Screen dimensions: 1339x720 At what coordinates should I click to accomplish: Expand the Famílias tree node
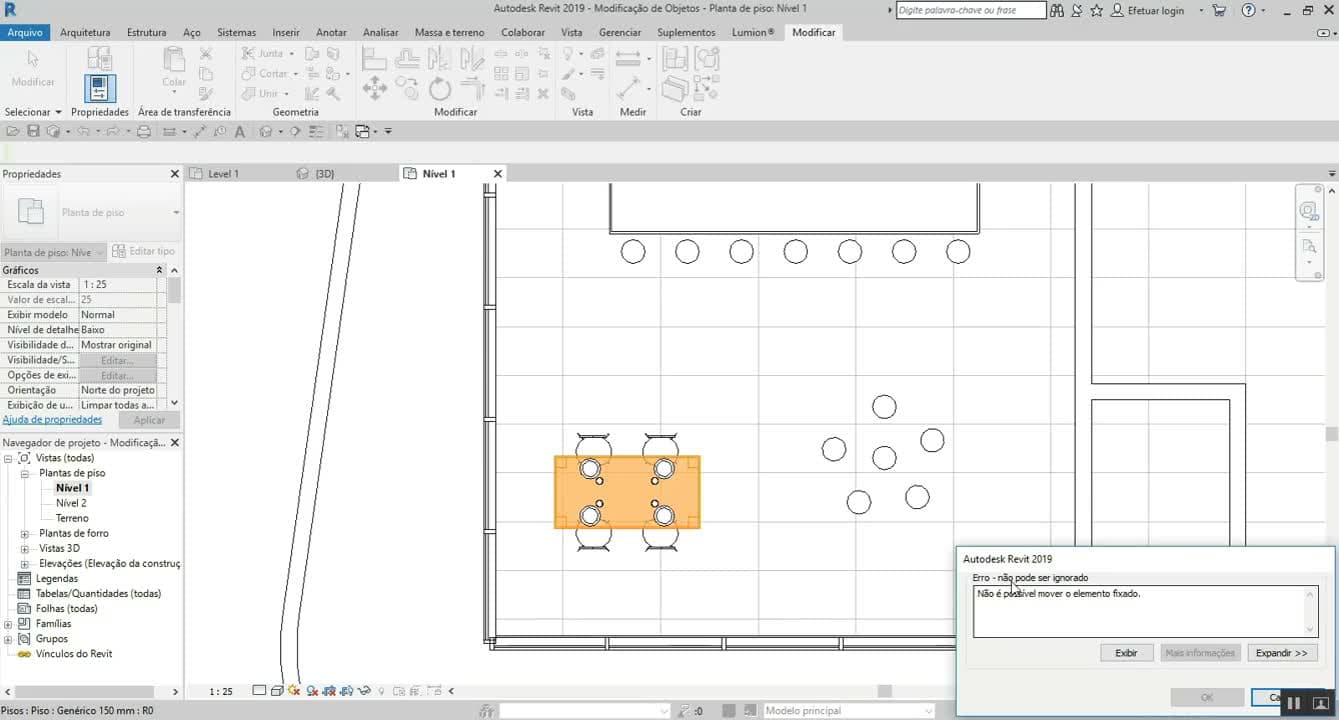pos(8,623)
